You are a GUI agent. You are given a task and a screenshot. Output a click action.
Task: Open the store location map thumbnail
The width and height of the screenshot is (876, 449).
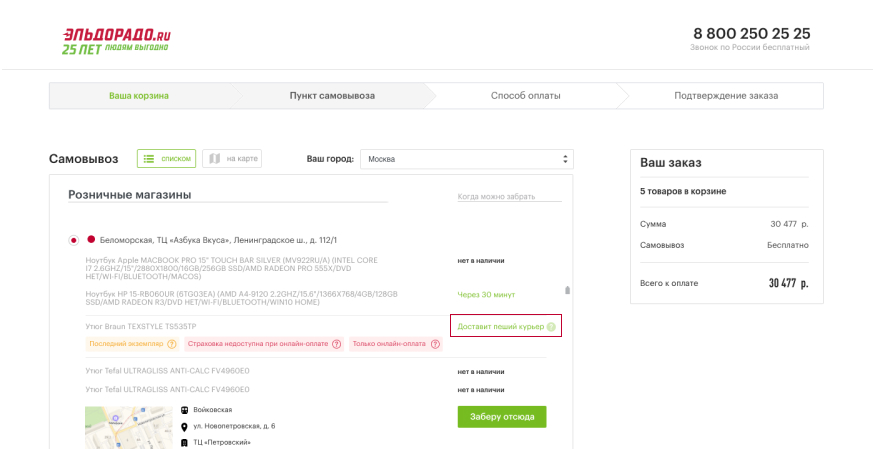(x=128, y=427)
